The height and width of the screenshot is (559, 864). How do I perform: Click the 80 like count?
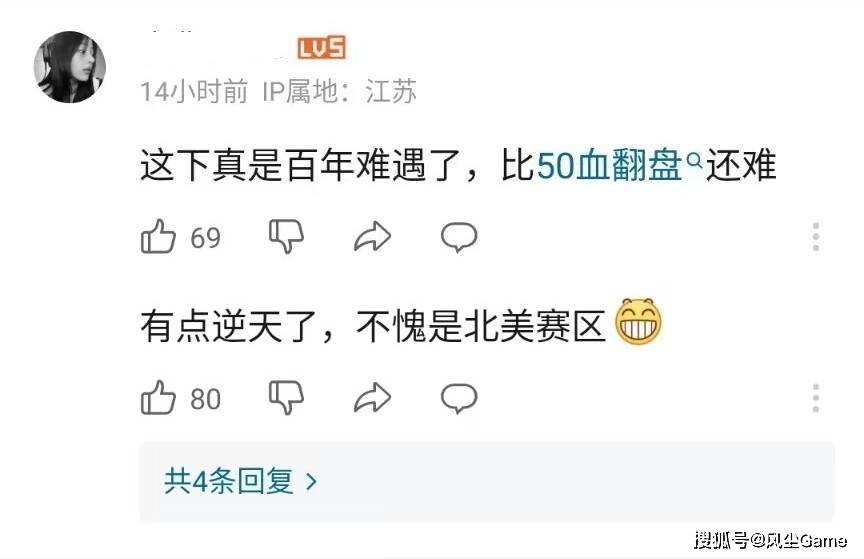coord(206,399)
